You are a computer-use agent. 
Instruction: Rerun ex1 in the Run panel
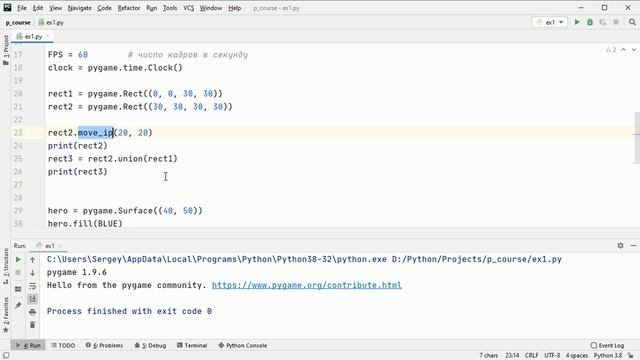coord(18,260)
